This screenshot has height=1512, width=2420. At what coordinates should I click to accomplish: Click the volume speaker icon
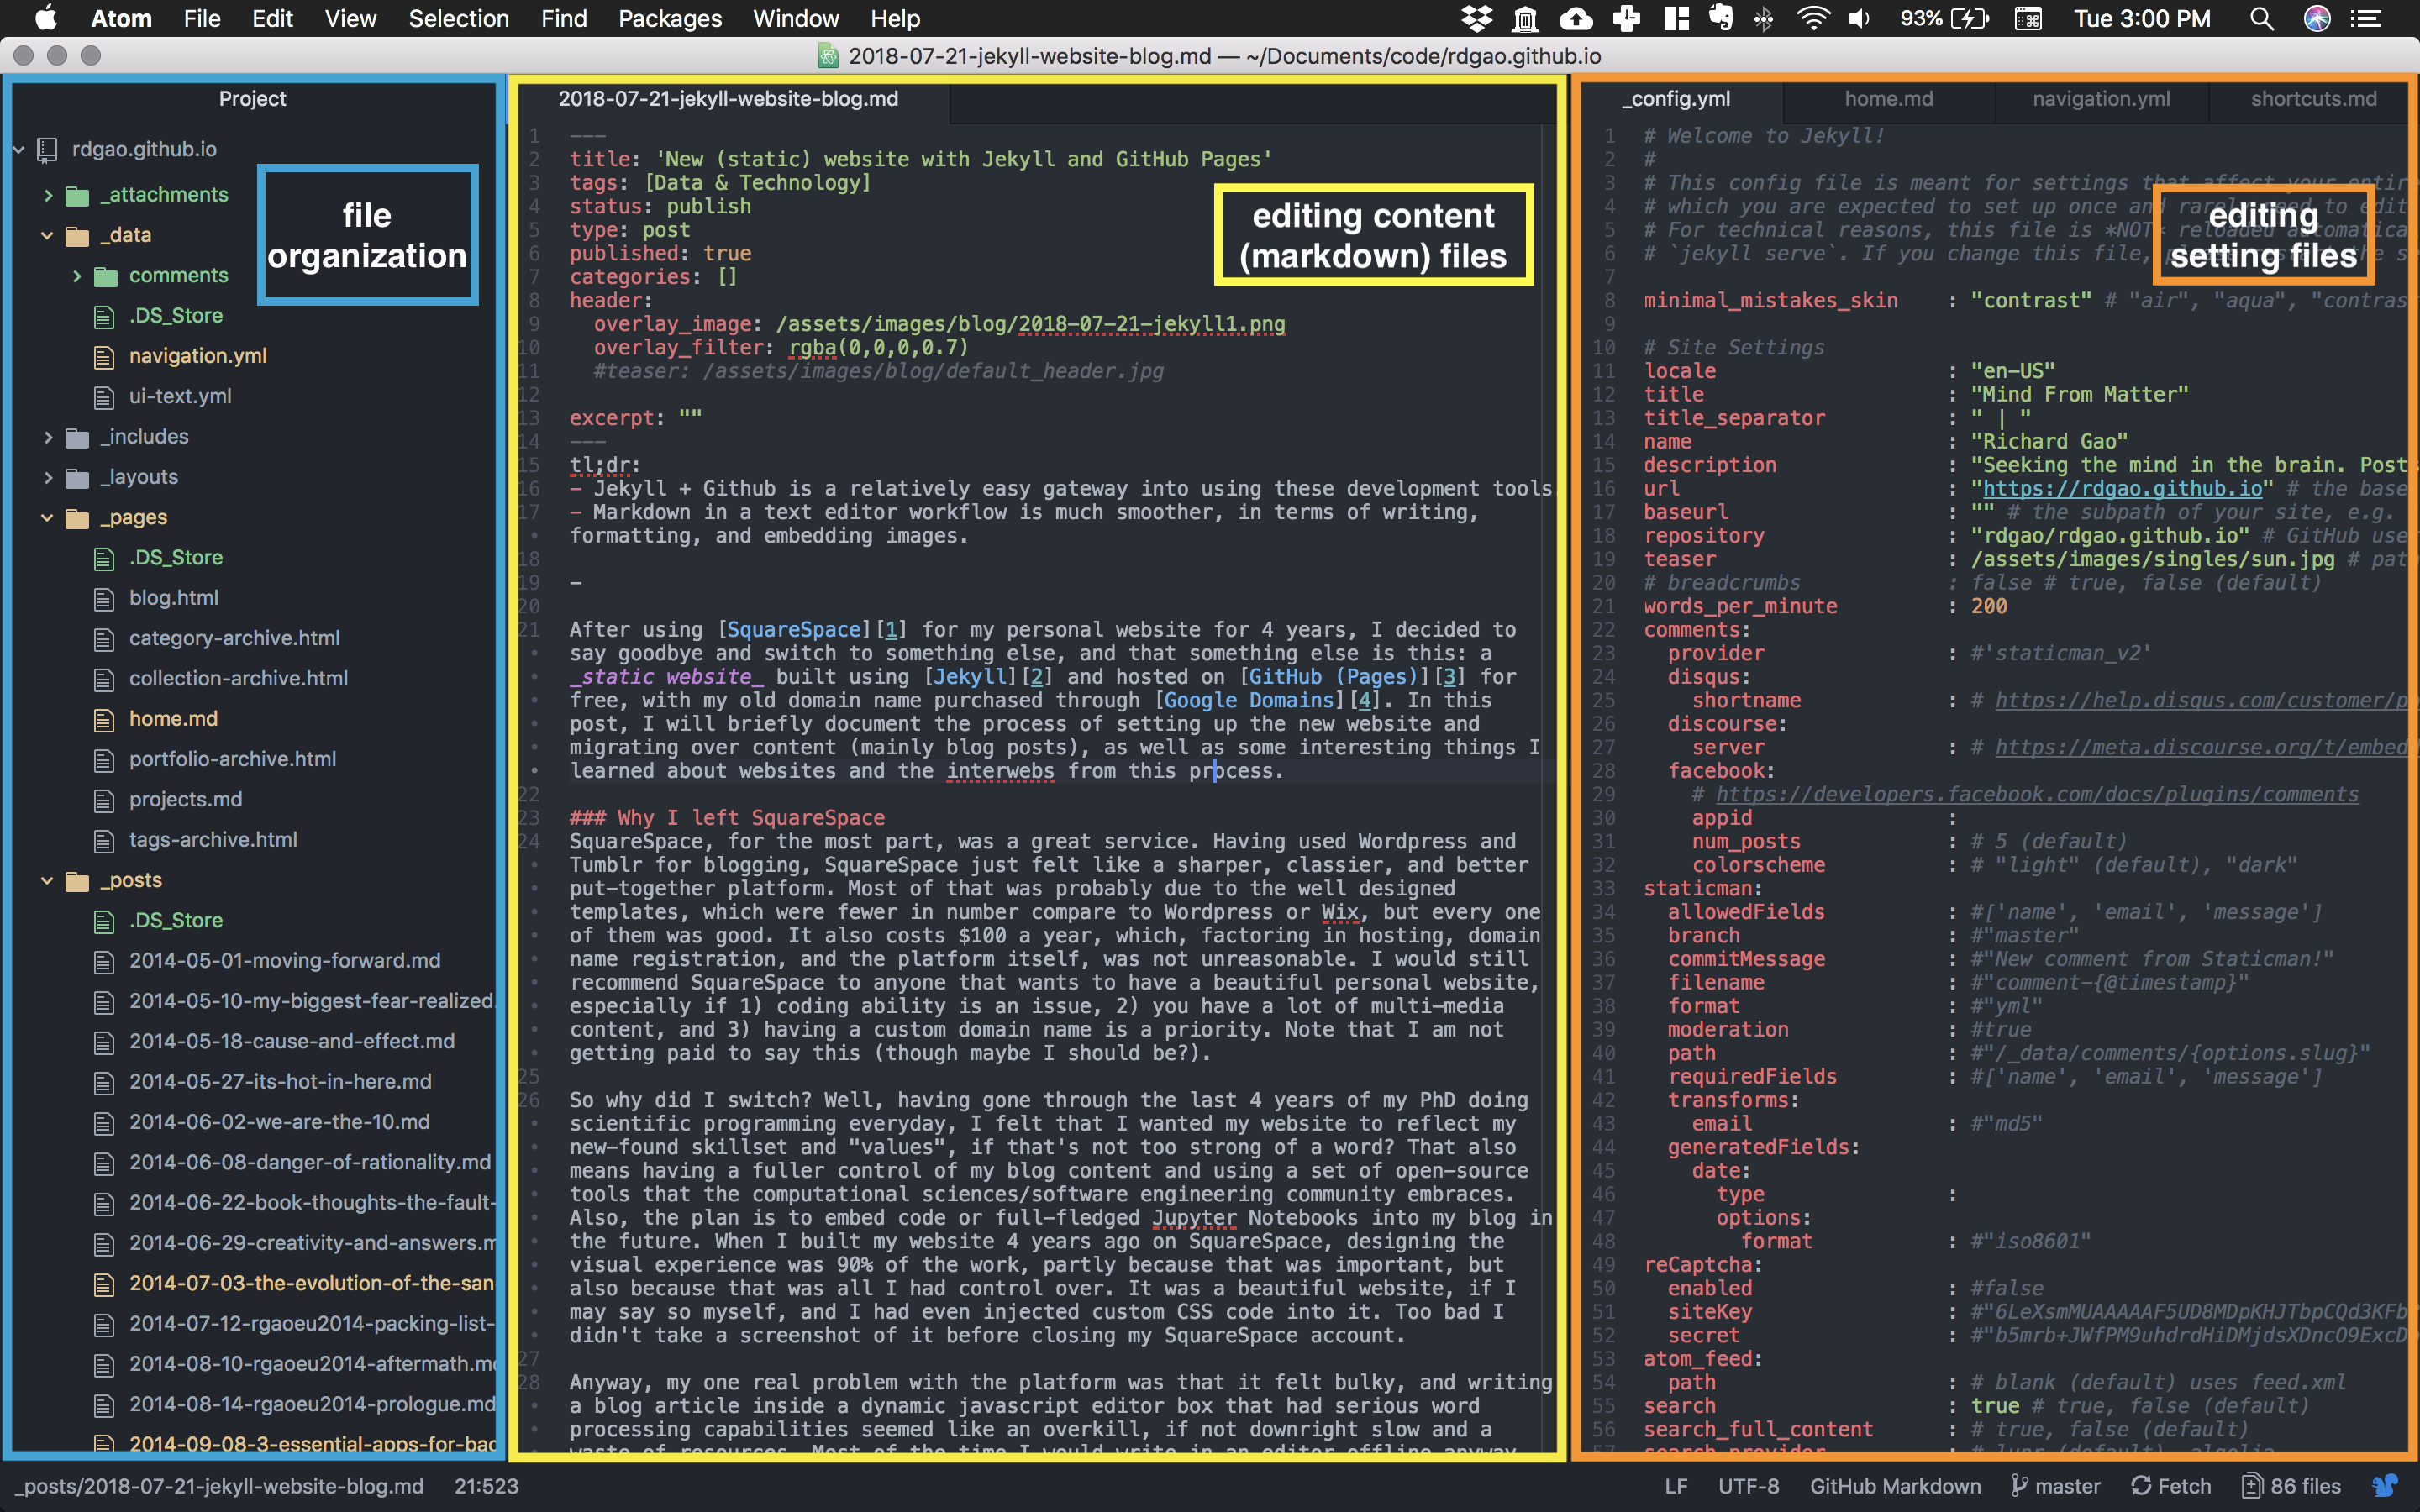(1859, 18)
